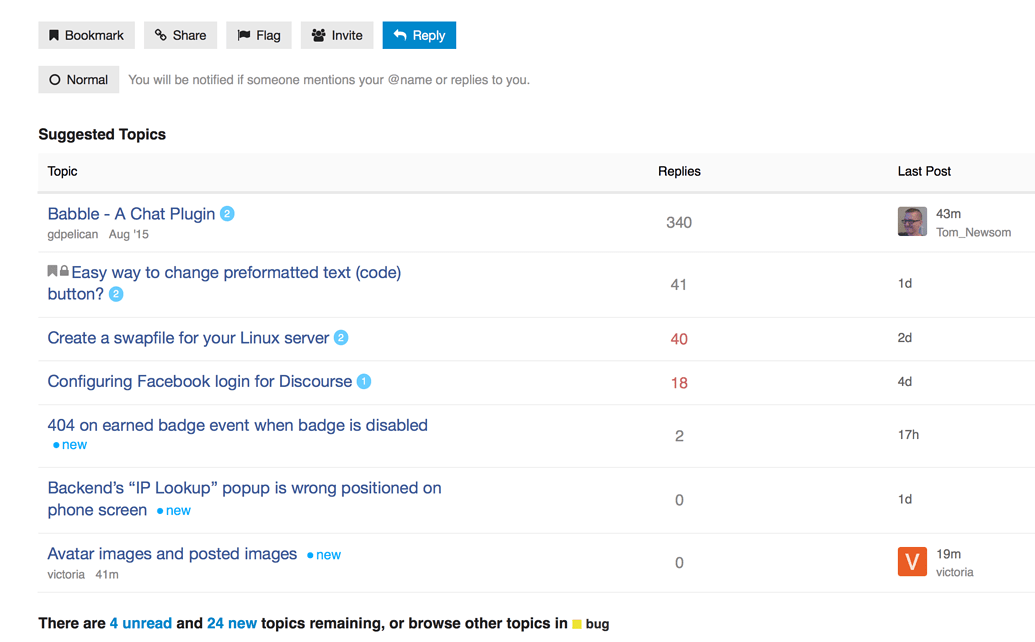Click new indicator under 404 badge topic
The width and height of the screenshot is (1035, 642).
[70, 445]
